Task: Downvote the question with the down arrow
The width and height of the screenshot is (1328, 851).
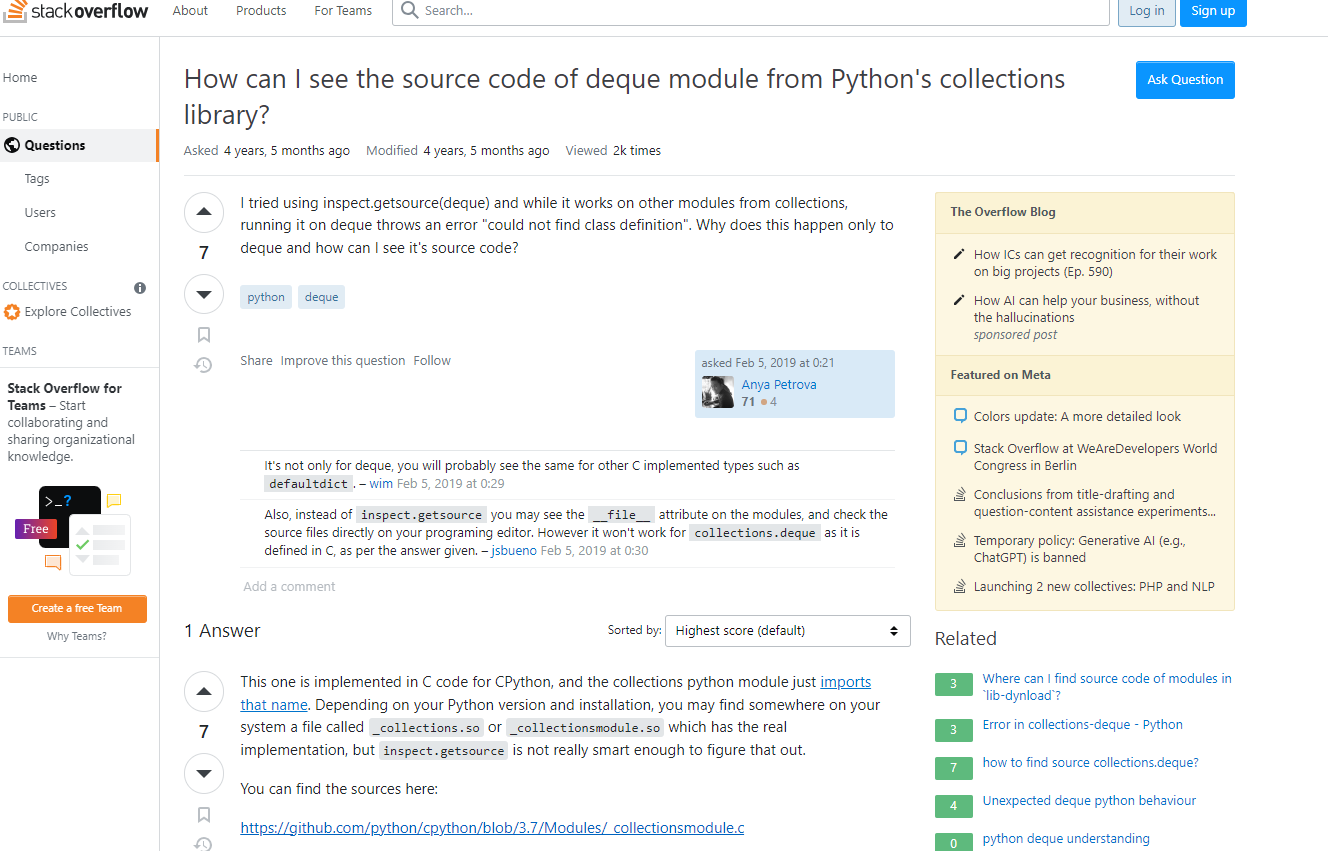Action: 204,294
